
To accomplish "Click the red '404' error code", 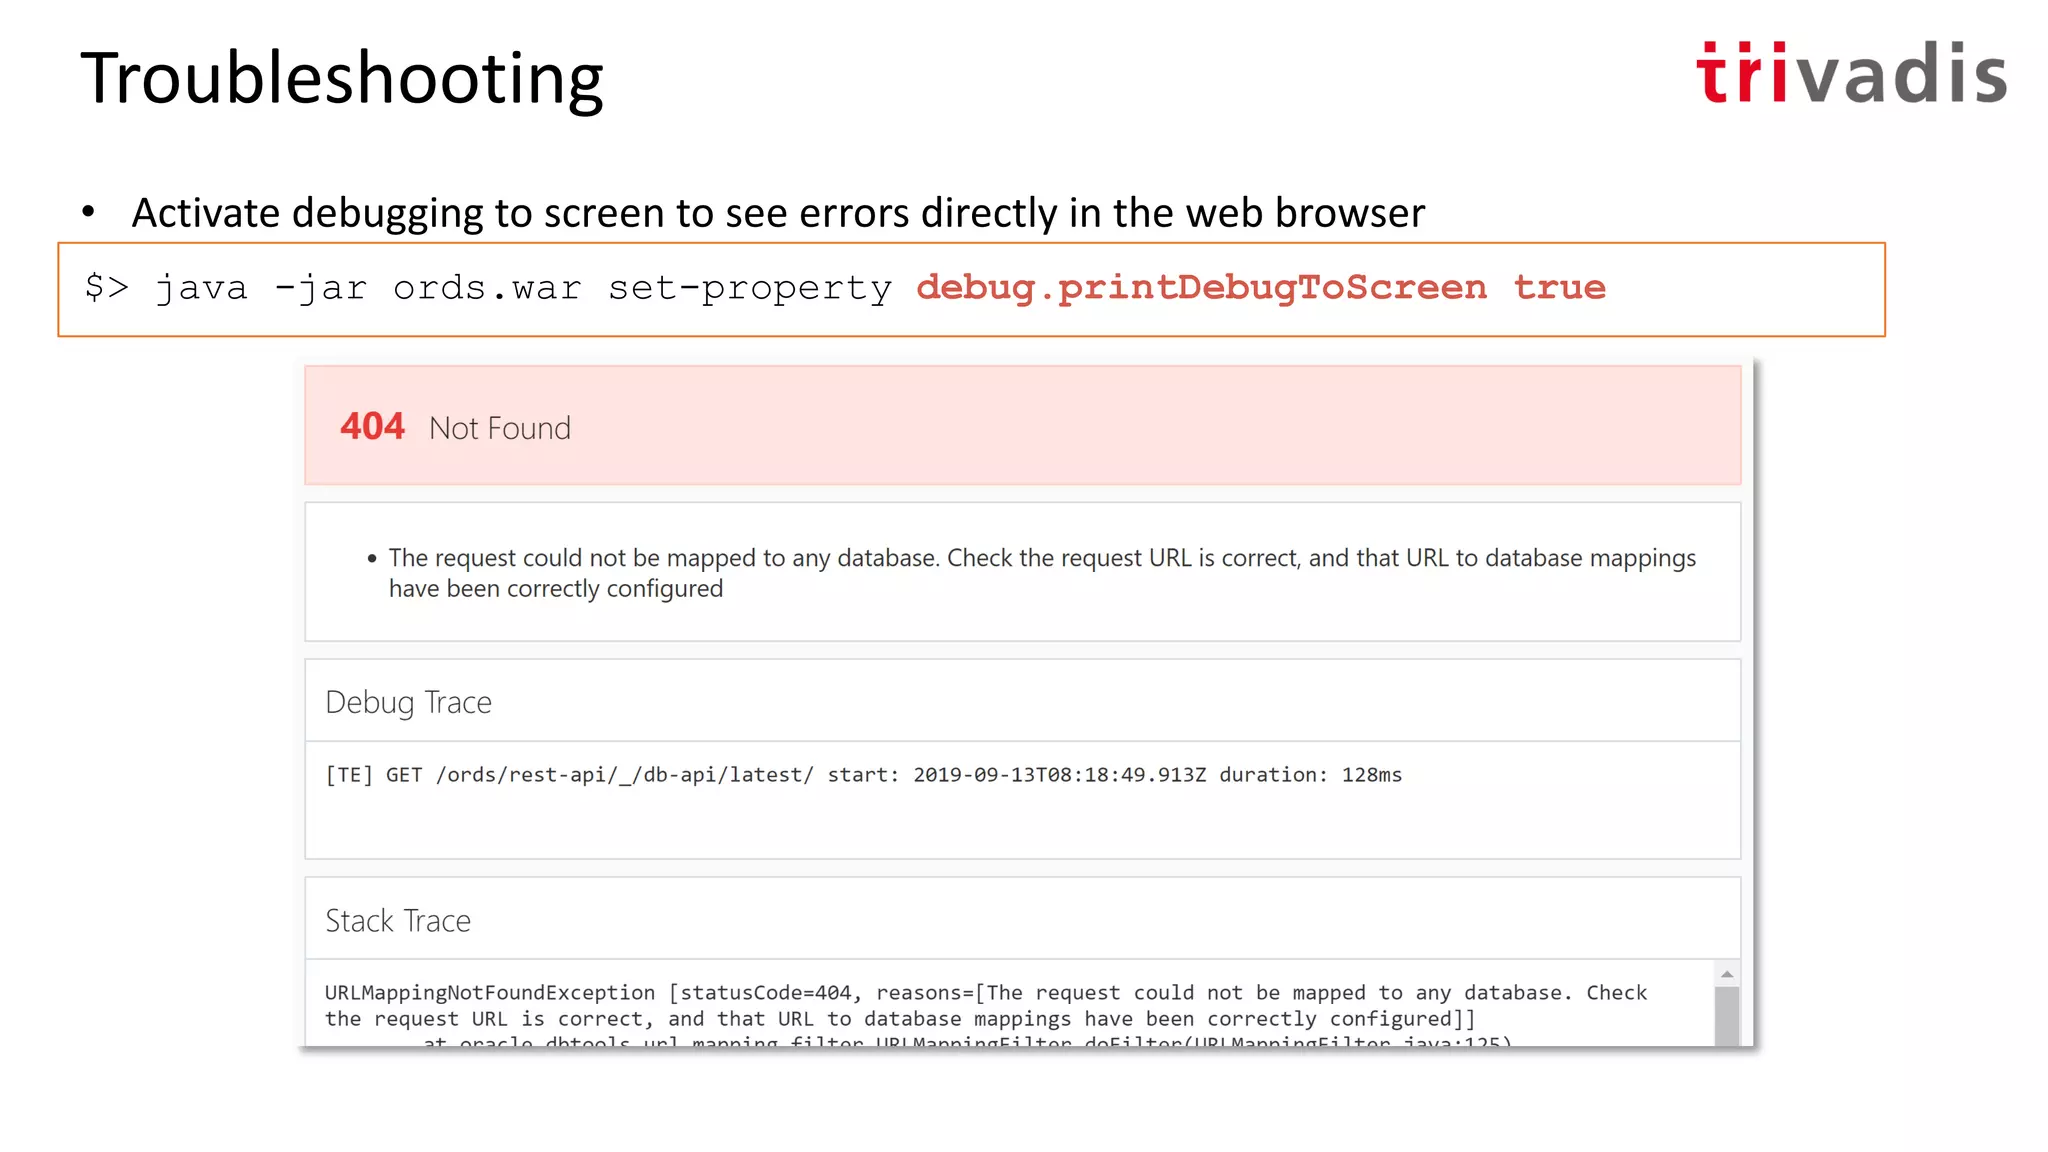I will [x=372, y=427].
